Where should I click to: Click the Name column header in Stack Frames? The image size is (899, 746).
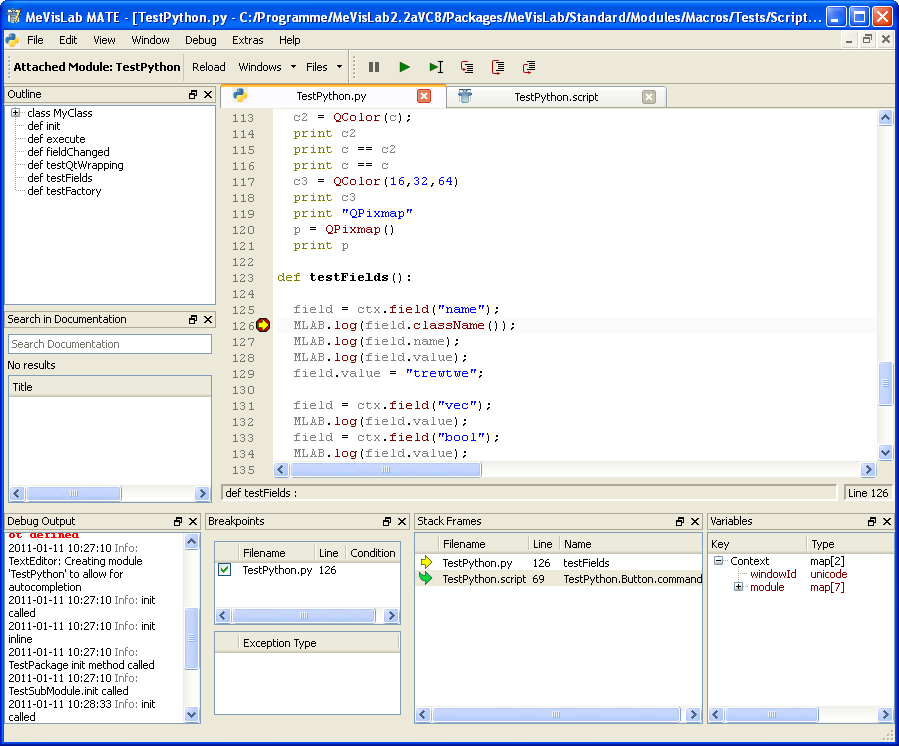[631, 544]
